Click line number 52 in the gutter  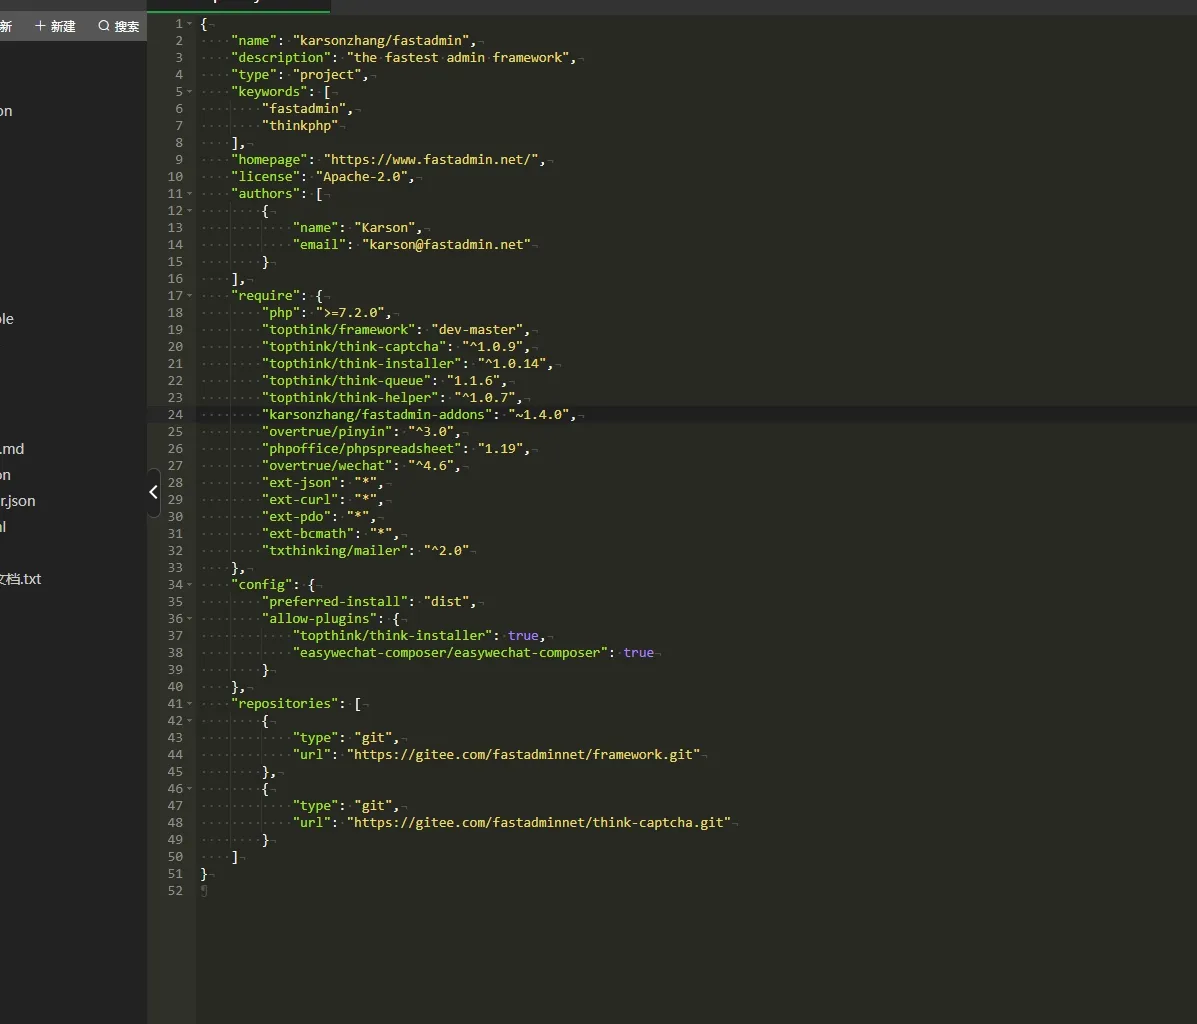coord(175,891)
